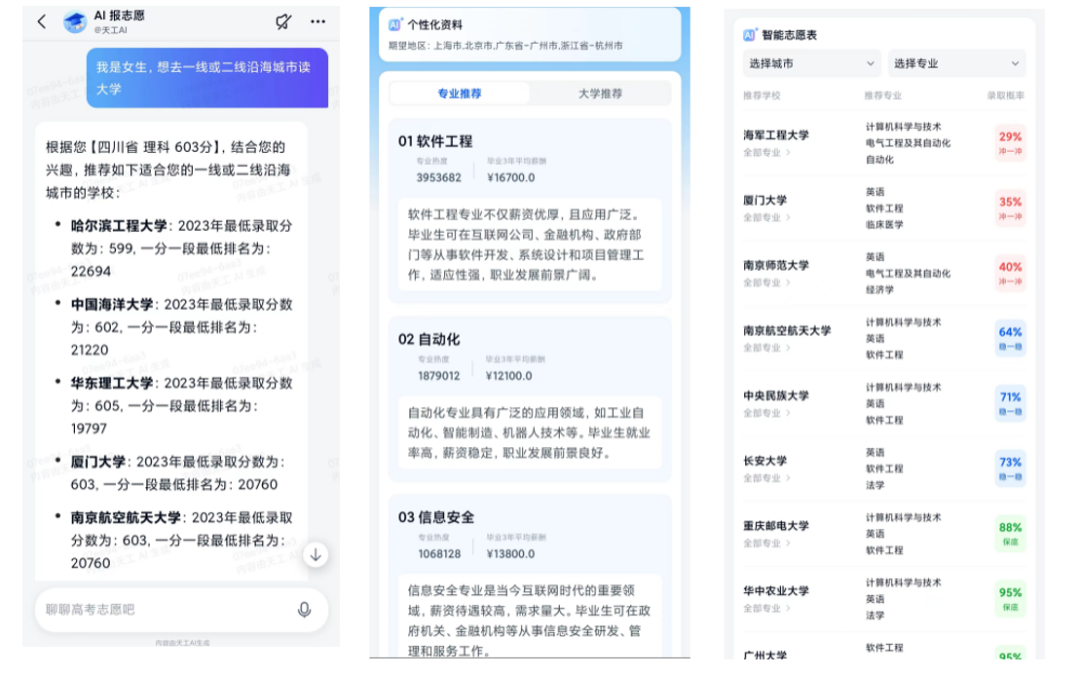Click the 64% admission badge

pos(1010,338)
